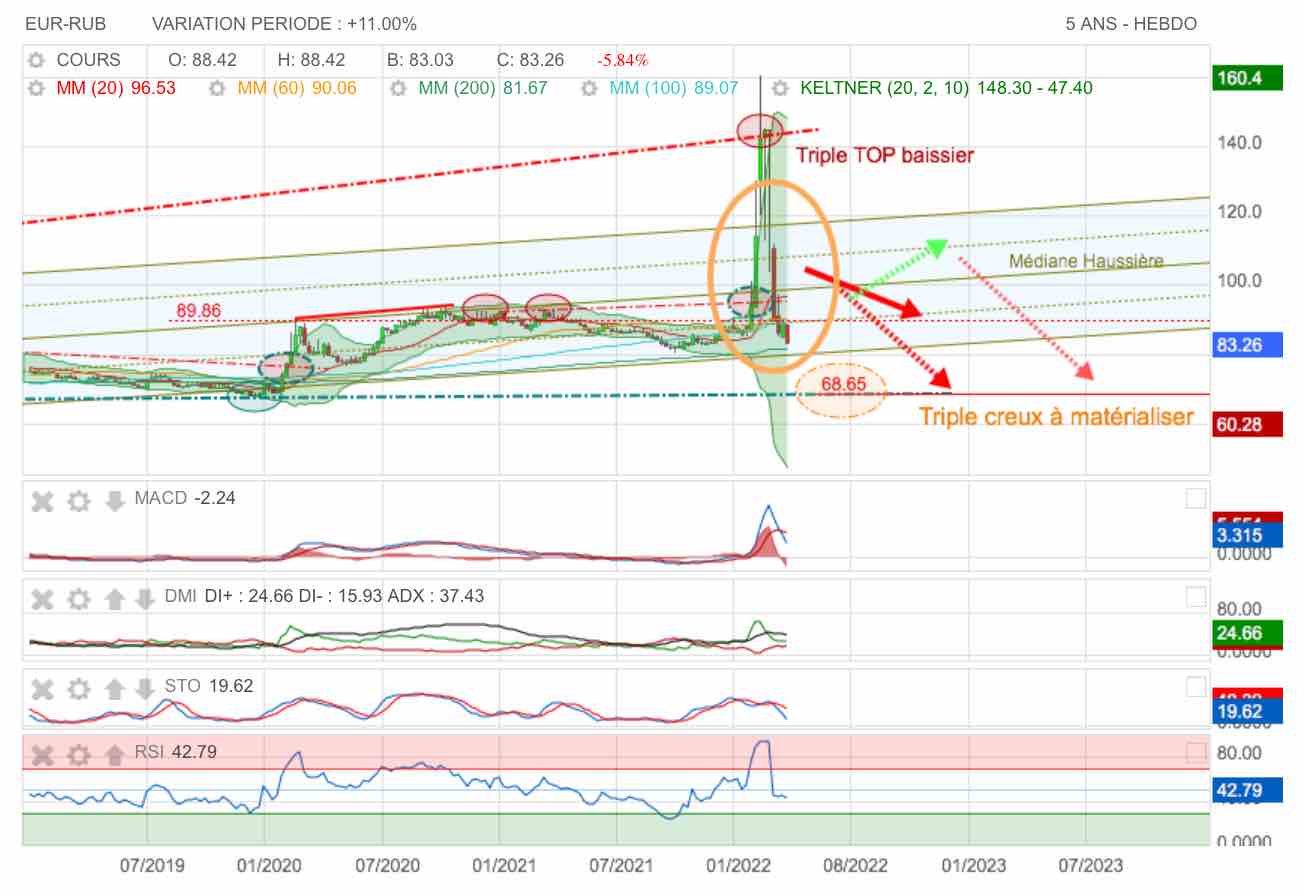
Task: Open the MM (60) settings gear
Action: 218,88
